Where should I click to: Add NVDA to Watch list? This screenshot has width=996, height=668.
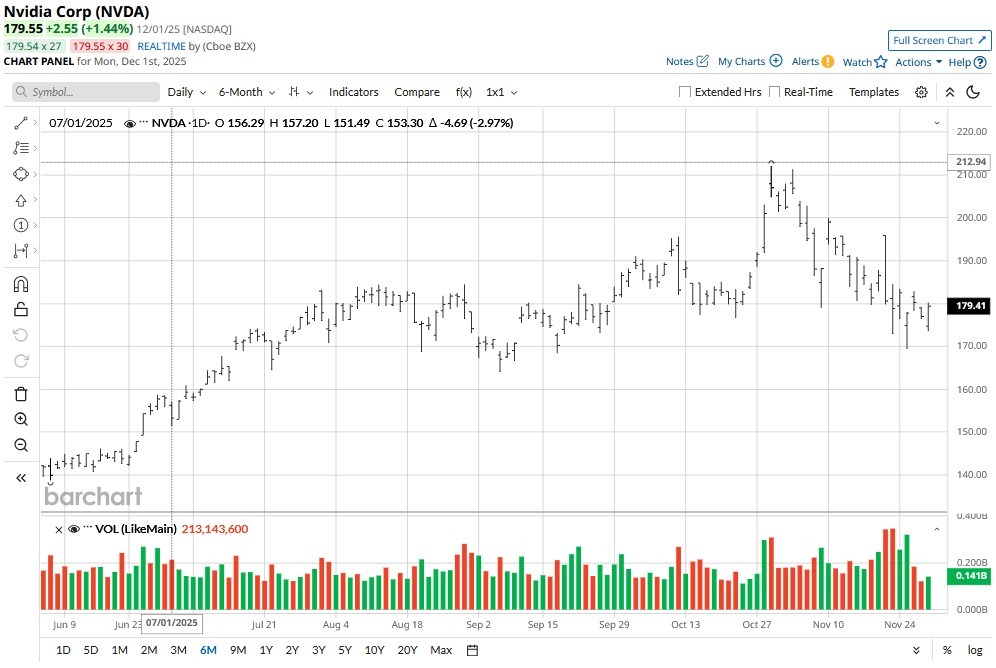(865, 62)
